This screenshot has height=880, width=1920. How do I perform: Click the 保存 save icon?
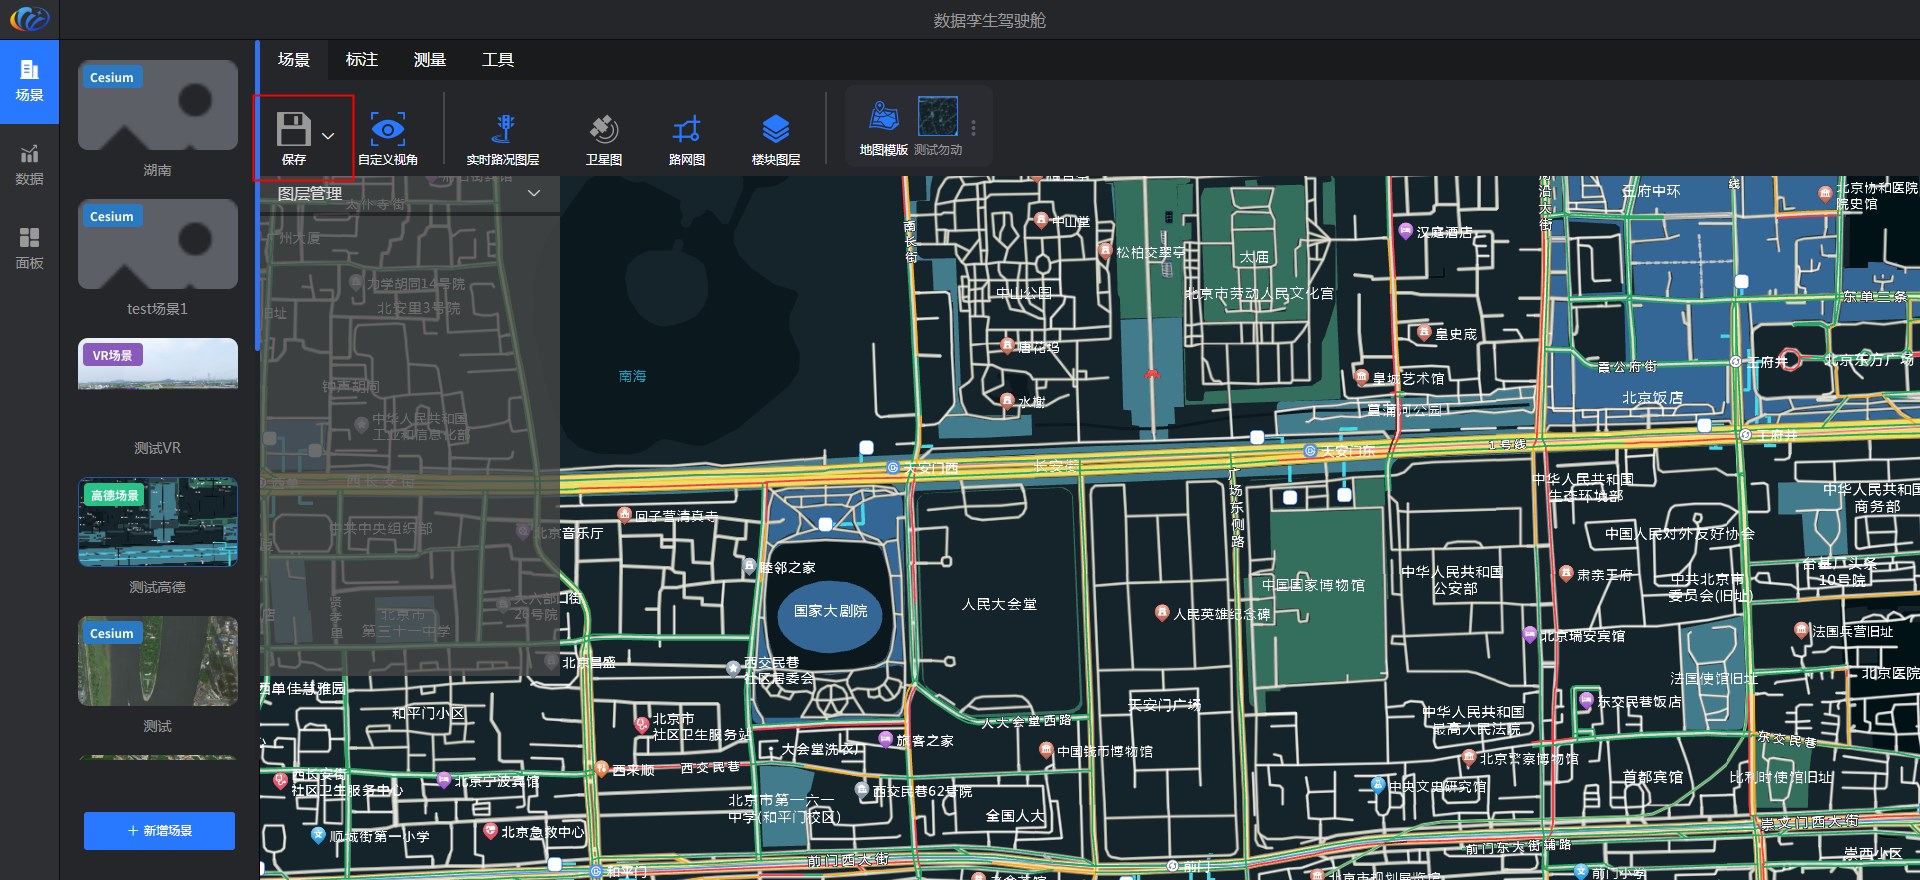pos(293,130)
